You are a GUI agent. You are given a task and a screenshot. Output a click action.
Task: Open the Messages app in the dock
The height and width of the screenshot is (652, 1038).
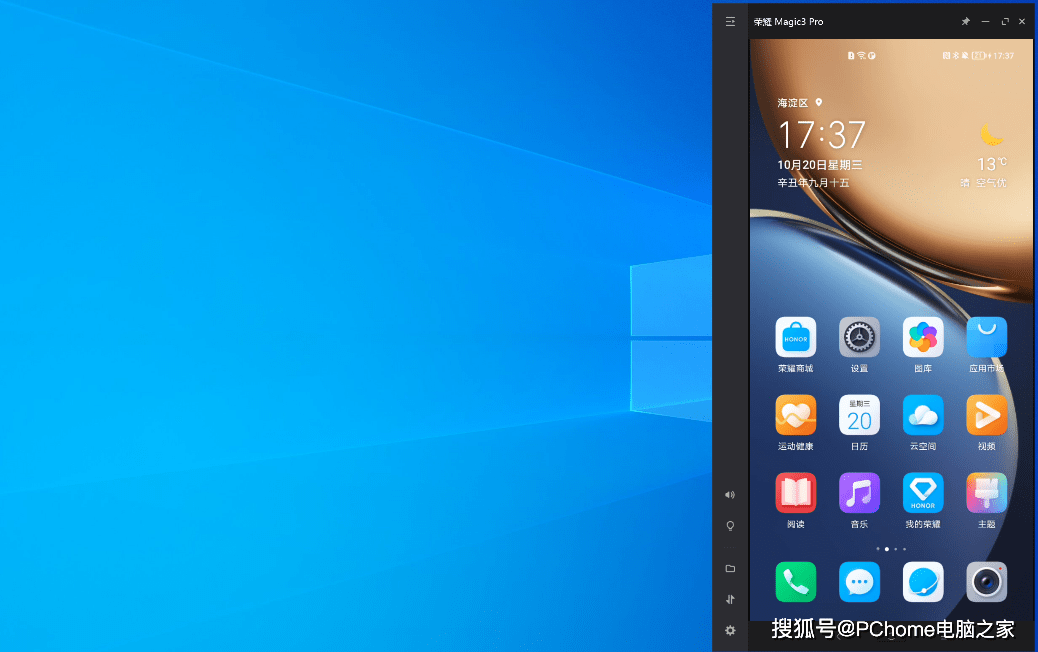859,582
